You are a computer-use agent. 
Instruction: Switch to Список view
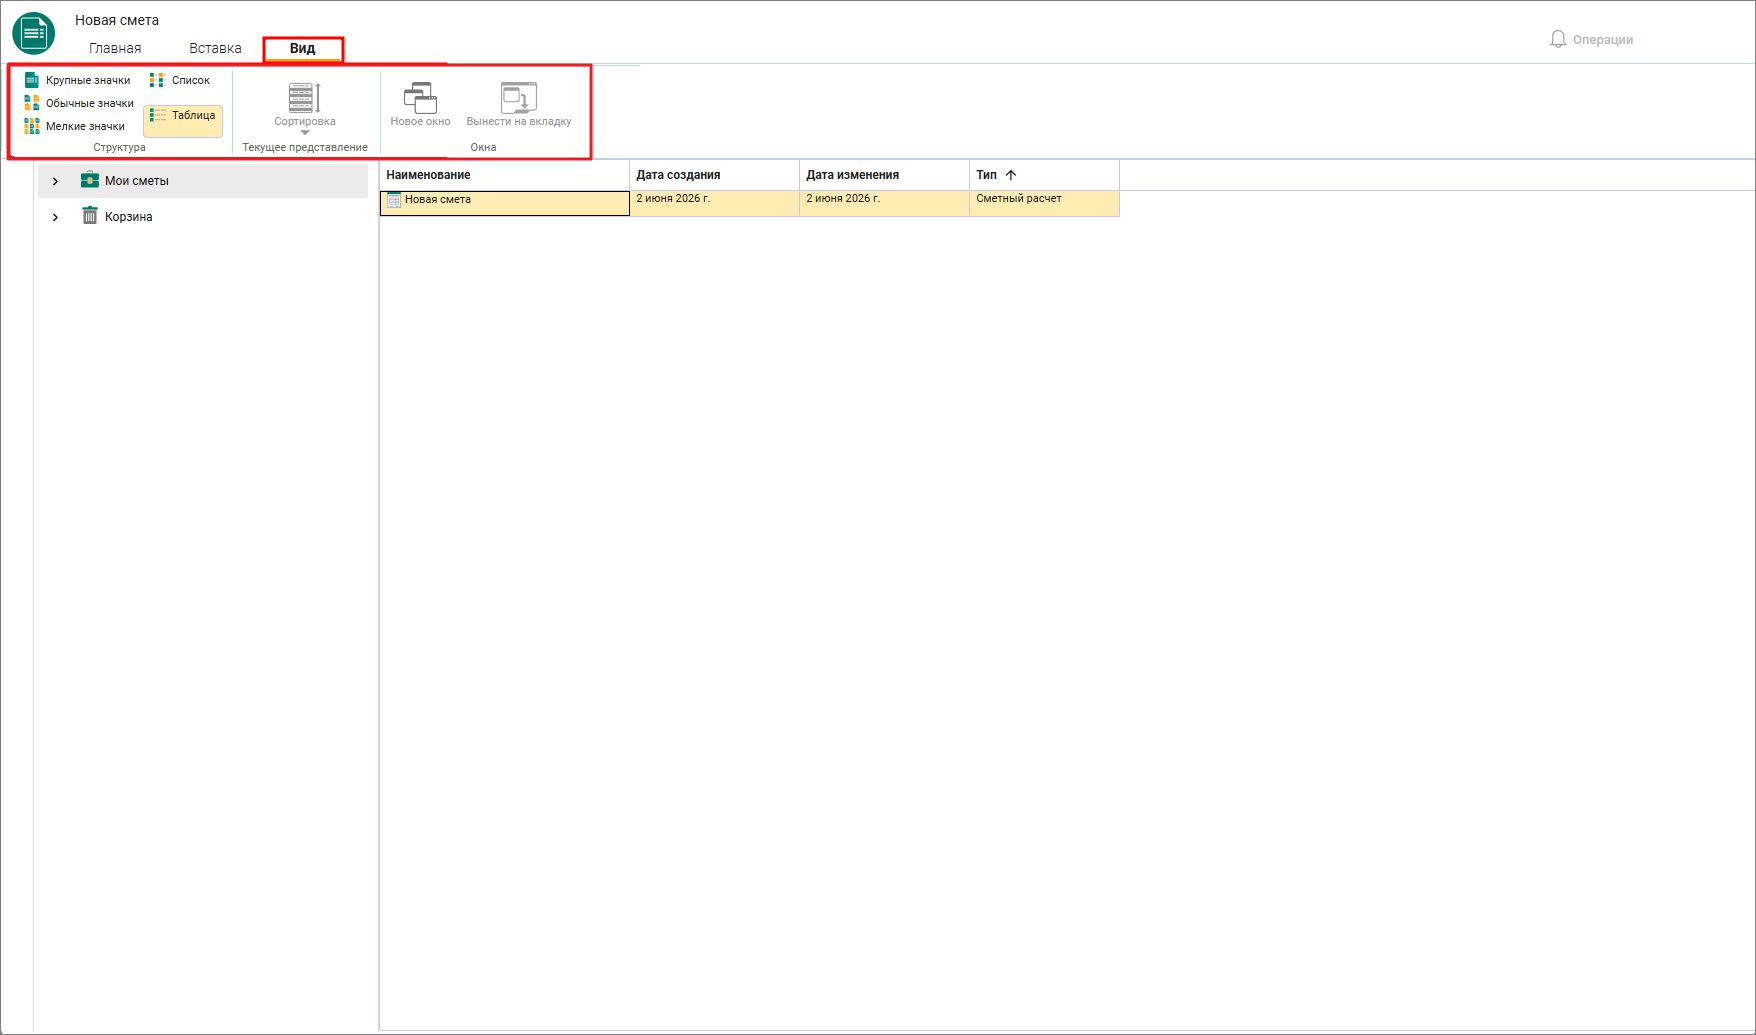pyautogui.click(x=180, y=80)
